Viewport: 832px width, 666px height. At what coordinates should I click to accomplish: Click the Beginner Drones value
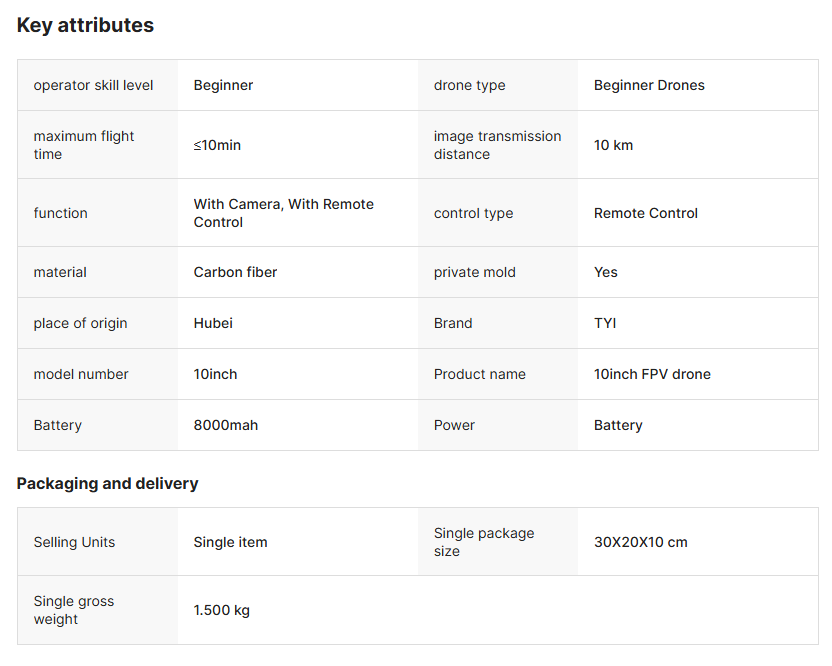[x=649, y=86]
